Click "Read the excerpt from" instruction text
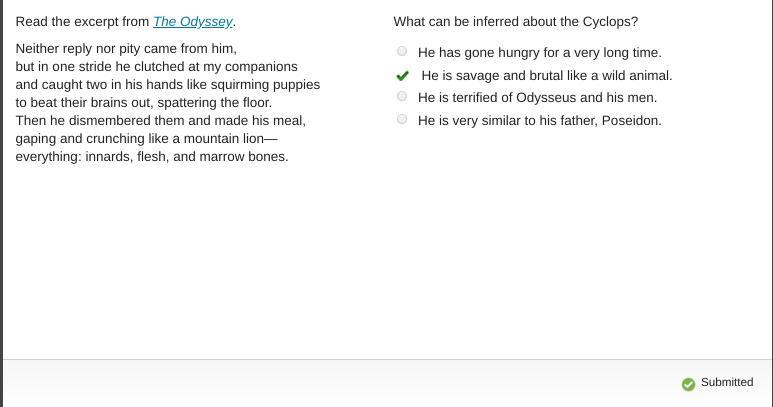 [82, 21]
